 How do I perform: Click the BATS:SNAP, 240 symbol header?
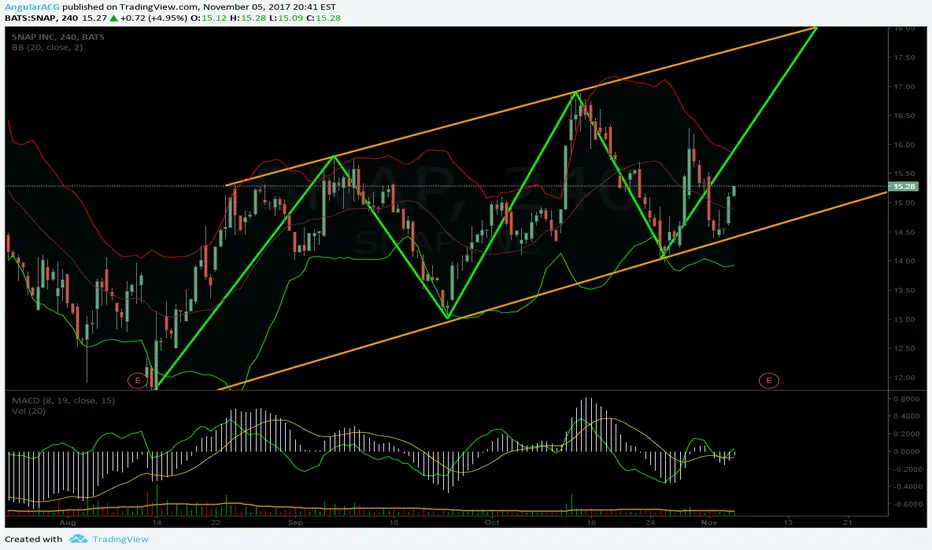[41, 18]
